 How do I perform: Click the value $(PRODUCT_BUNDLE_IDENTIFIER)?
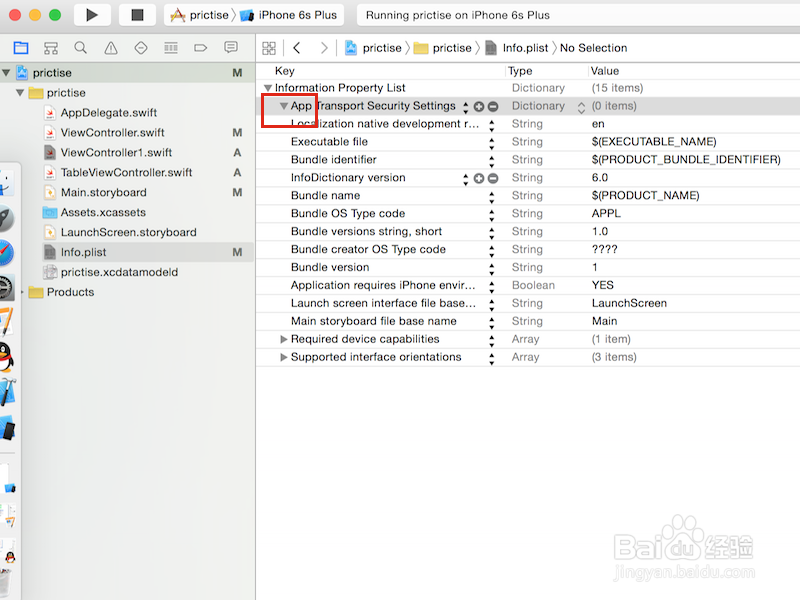686,160
